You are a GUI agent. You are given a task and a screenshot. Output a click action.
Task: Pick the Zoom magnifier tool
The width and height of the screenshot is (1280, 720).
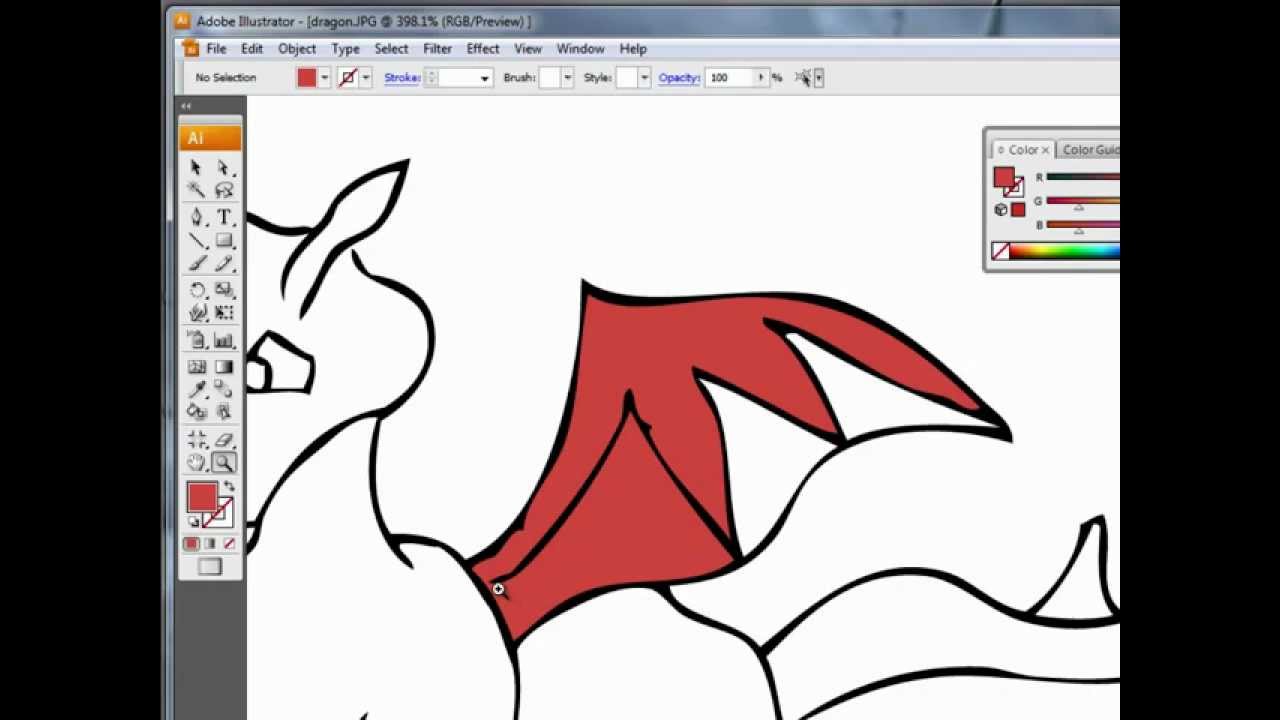point(223,462)
